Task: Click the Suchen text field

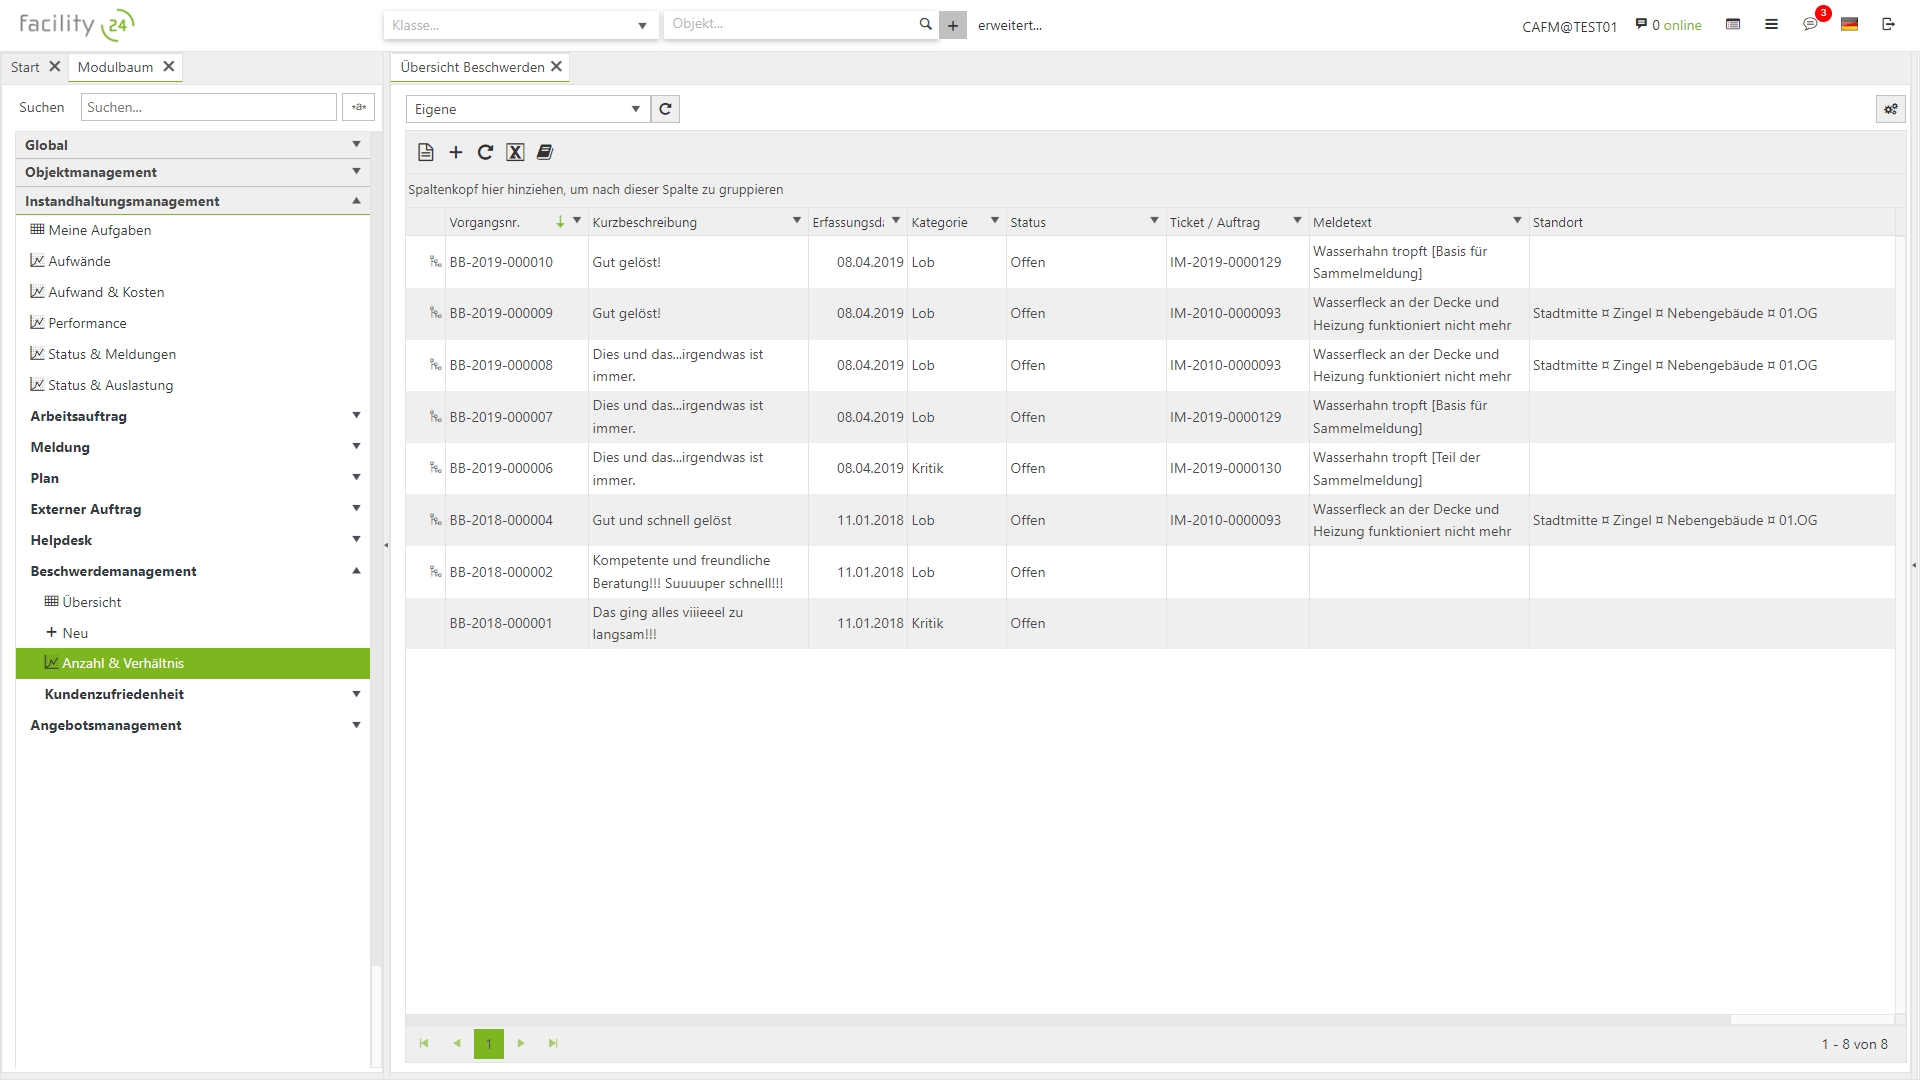Action: tap(208, 107)
